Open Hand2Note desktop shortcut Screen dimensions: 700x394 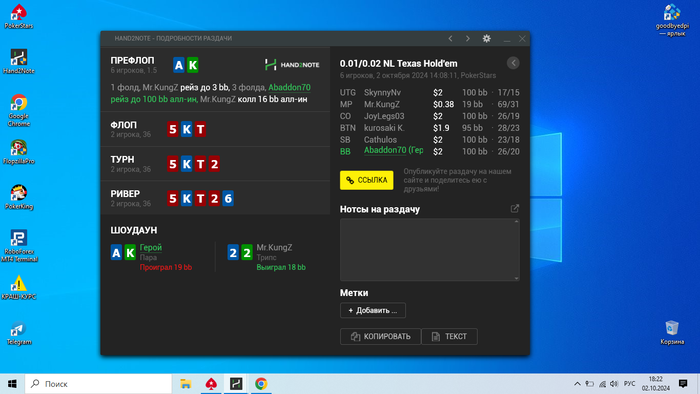click(x=19, y=61)
